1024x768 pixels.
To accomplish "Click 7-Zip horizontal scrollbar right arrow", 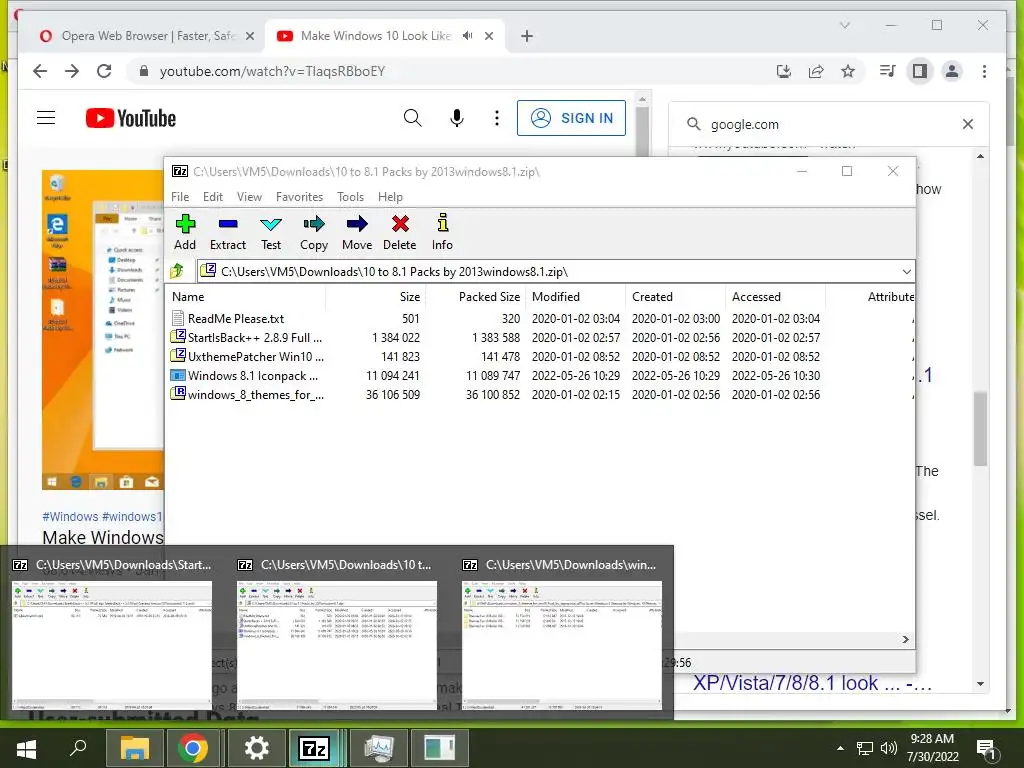I will (906, 639).
